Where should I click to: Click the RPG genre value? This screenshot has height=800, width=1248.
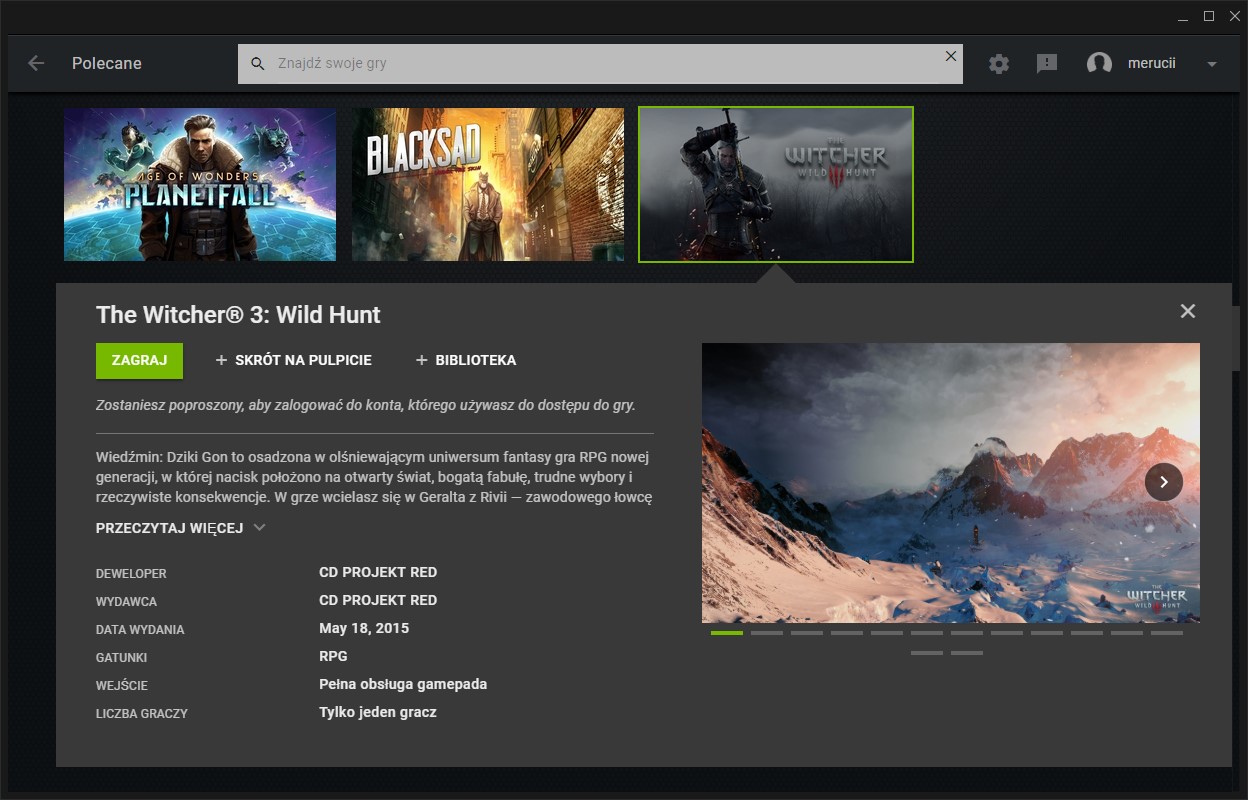333,656
